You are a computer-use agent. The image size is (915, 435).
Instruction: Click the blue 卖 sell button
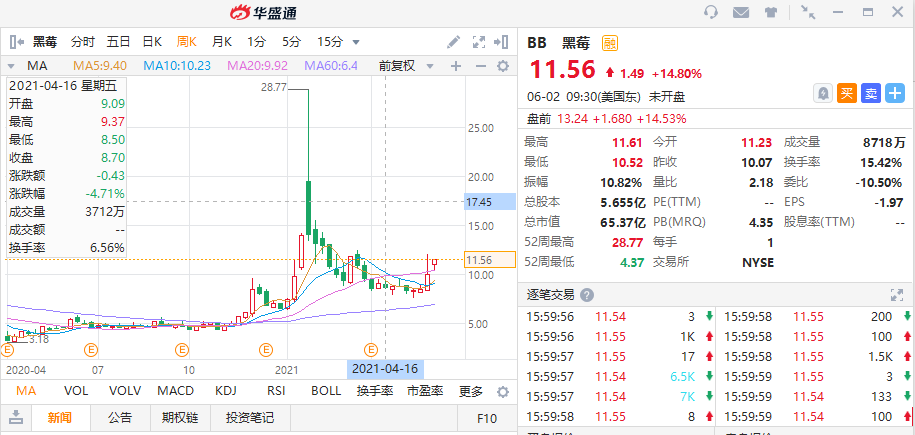pos(871,93)
